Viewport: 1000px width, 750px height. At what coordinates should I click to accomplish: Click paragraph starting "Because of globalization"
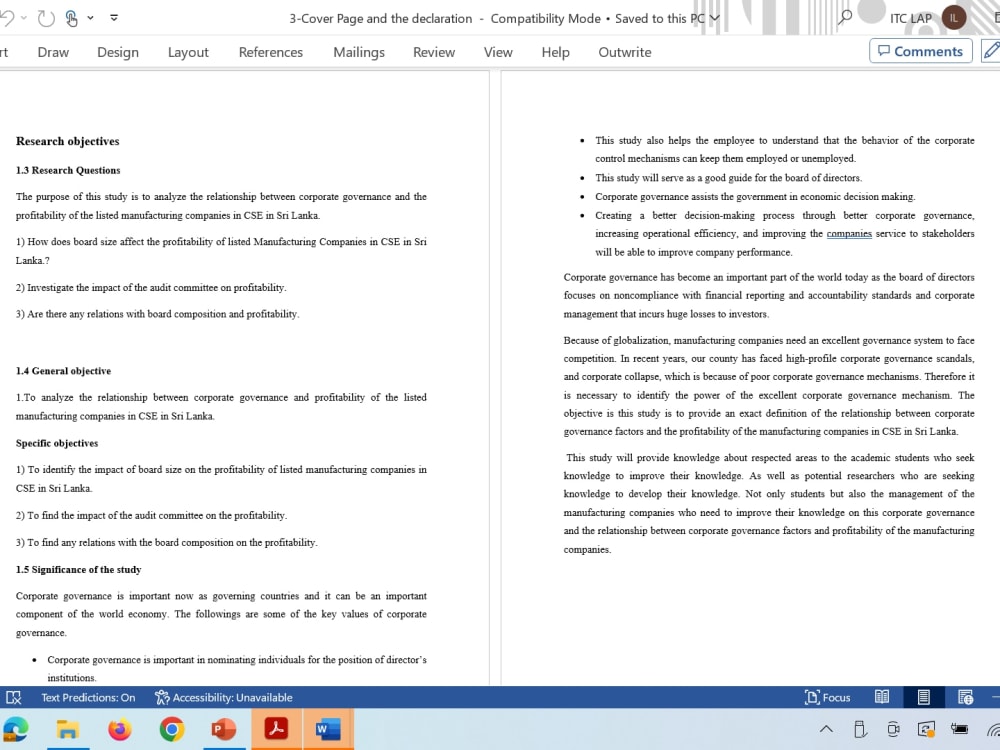click(x=768, y=386)
